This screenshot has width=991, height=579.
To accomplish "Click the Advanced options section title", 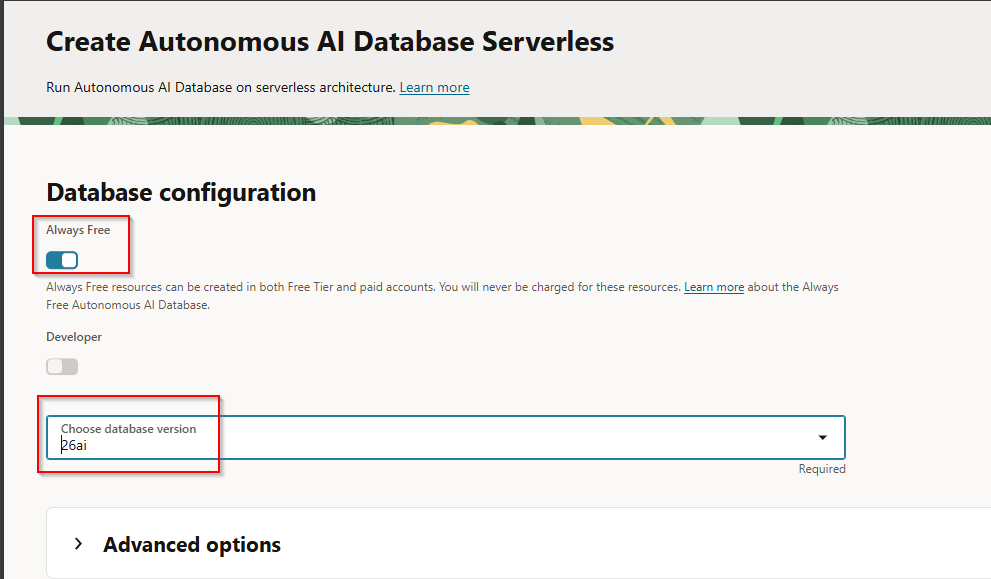I will click(x=192, y=545).
